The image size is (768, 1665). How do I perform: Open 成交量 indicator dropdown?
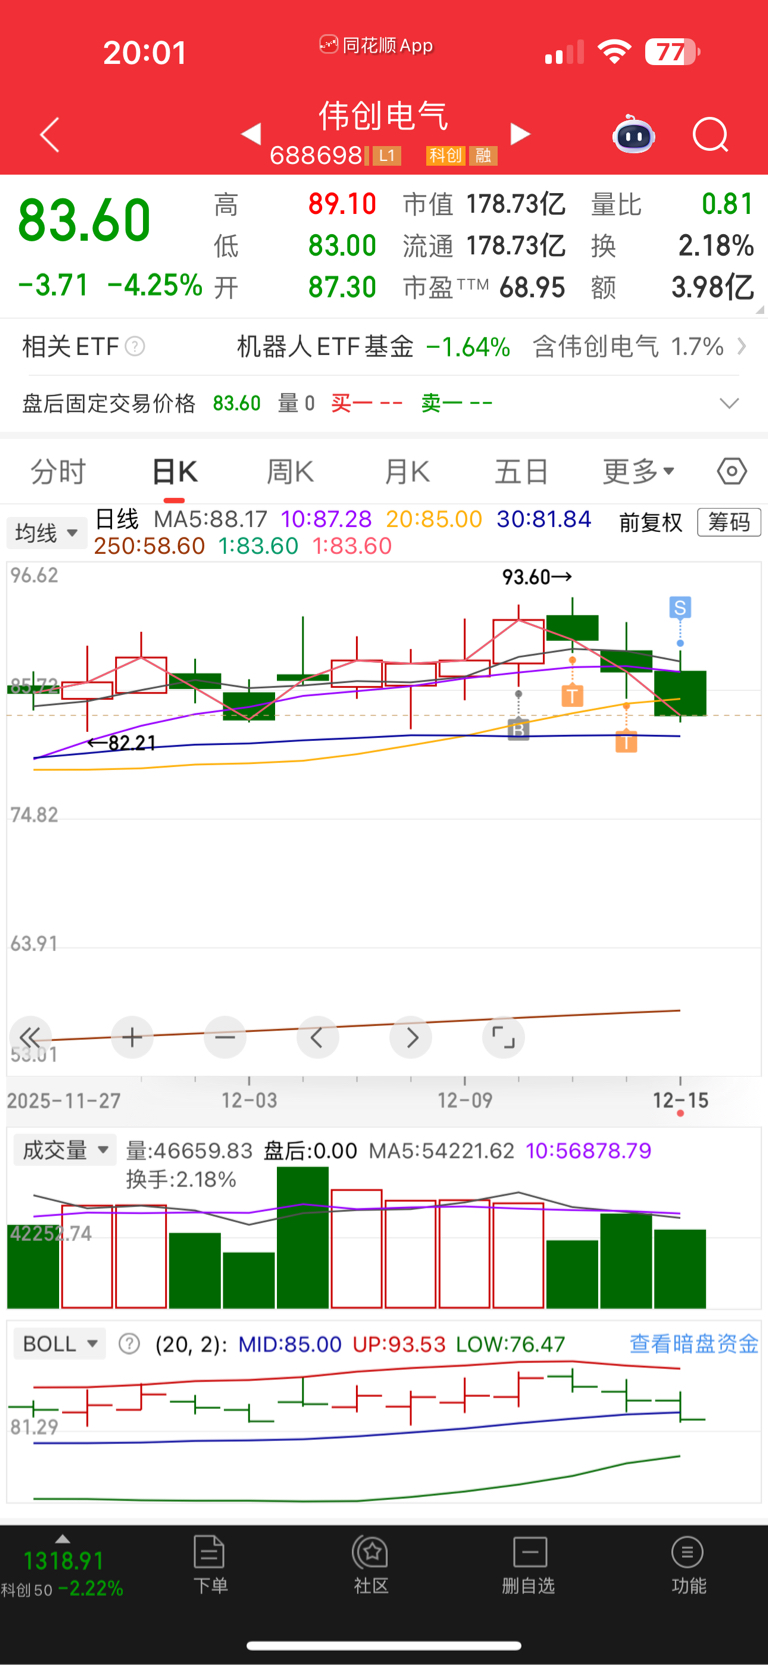63,1150
